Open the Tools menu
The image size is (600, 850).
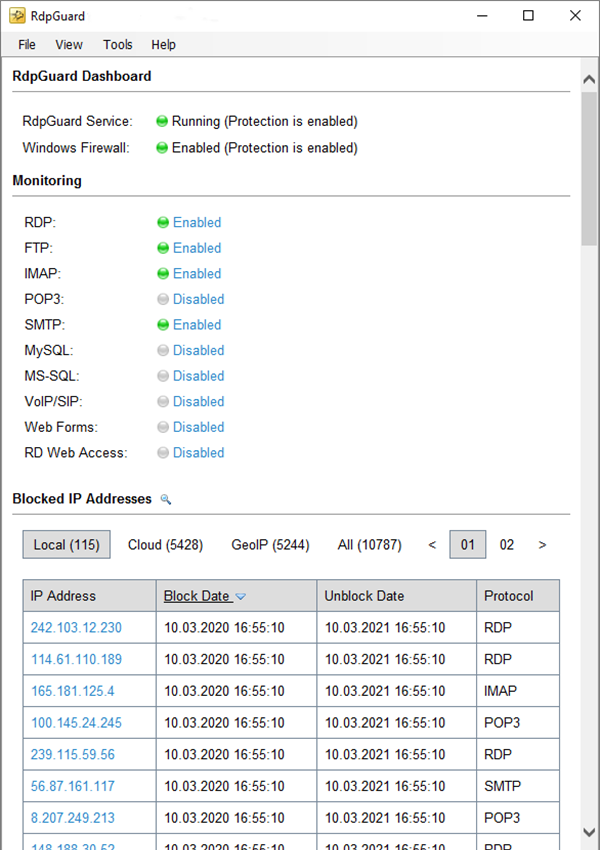click(117, 44)
